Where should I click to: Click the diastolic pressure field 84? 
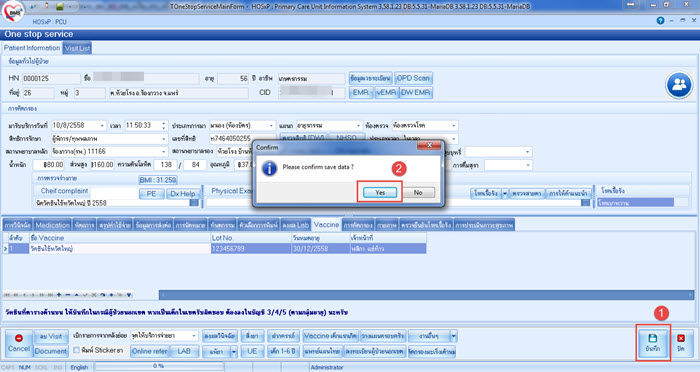pyautogui.click(x=195, y=165)
